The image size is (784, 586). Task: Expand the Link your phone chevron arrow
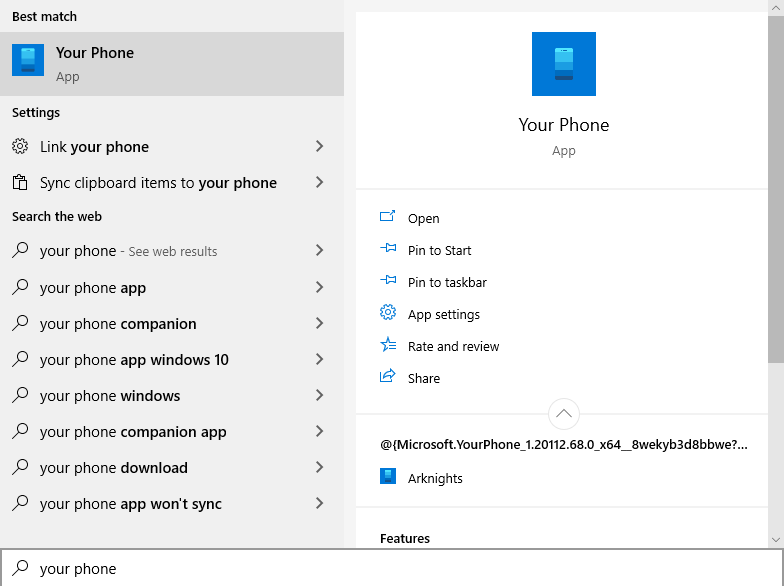coord(320,146)
